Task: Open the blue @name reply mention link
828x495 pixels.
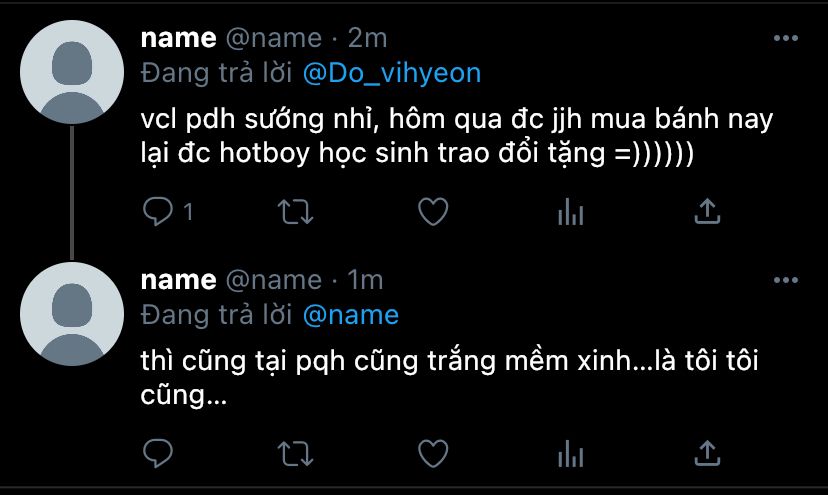Action: tap(351, 315)
